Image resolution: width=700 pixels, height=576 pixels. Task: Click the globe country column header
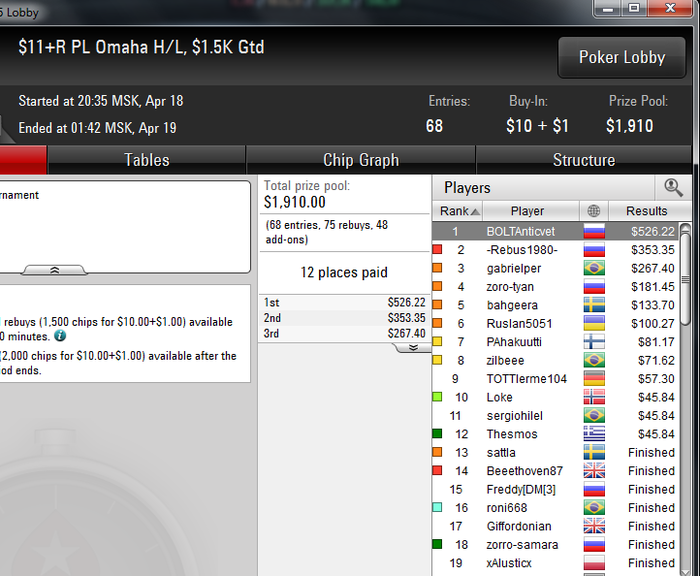[x=594, y=211]
